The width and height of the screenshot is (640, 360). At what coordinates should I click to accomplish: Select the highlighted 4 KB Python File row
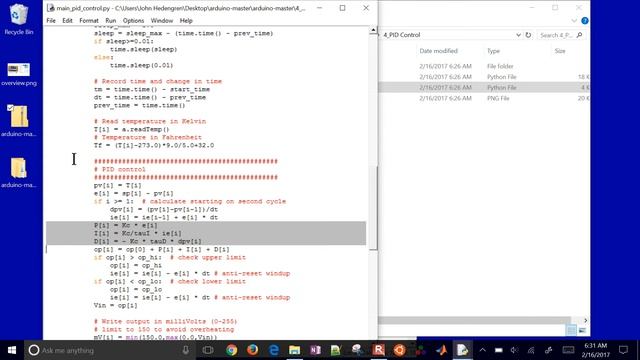pos(484,87)
